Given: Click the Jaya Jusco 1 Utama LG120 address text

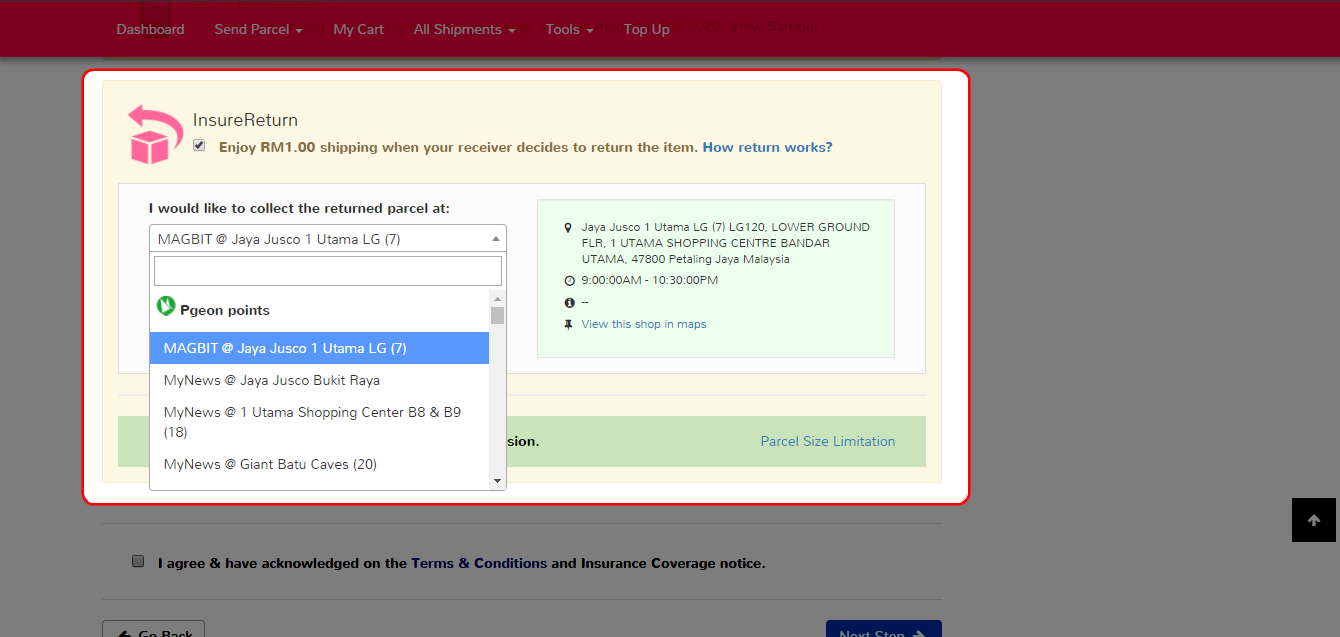Looking at the screenshot, I should click(725, 243).
